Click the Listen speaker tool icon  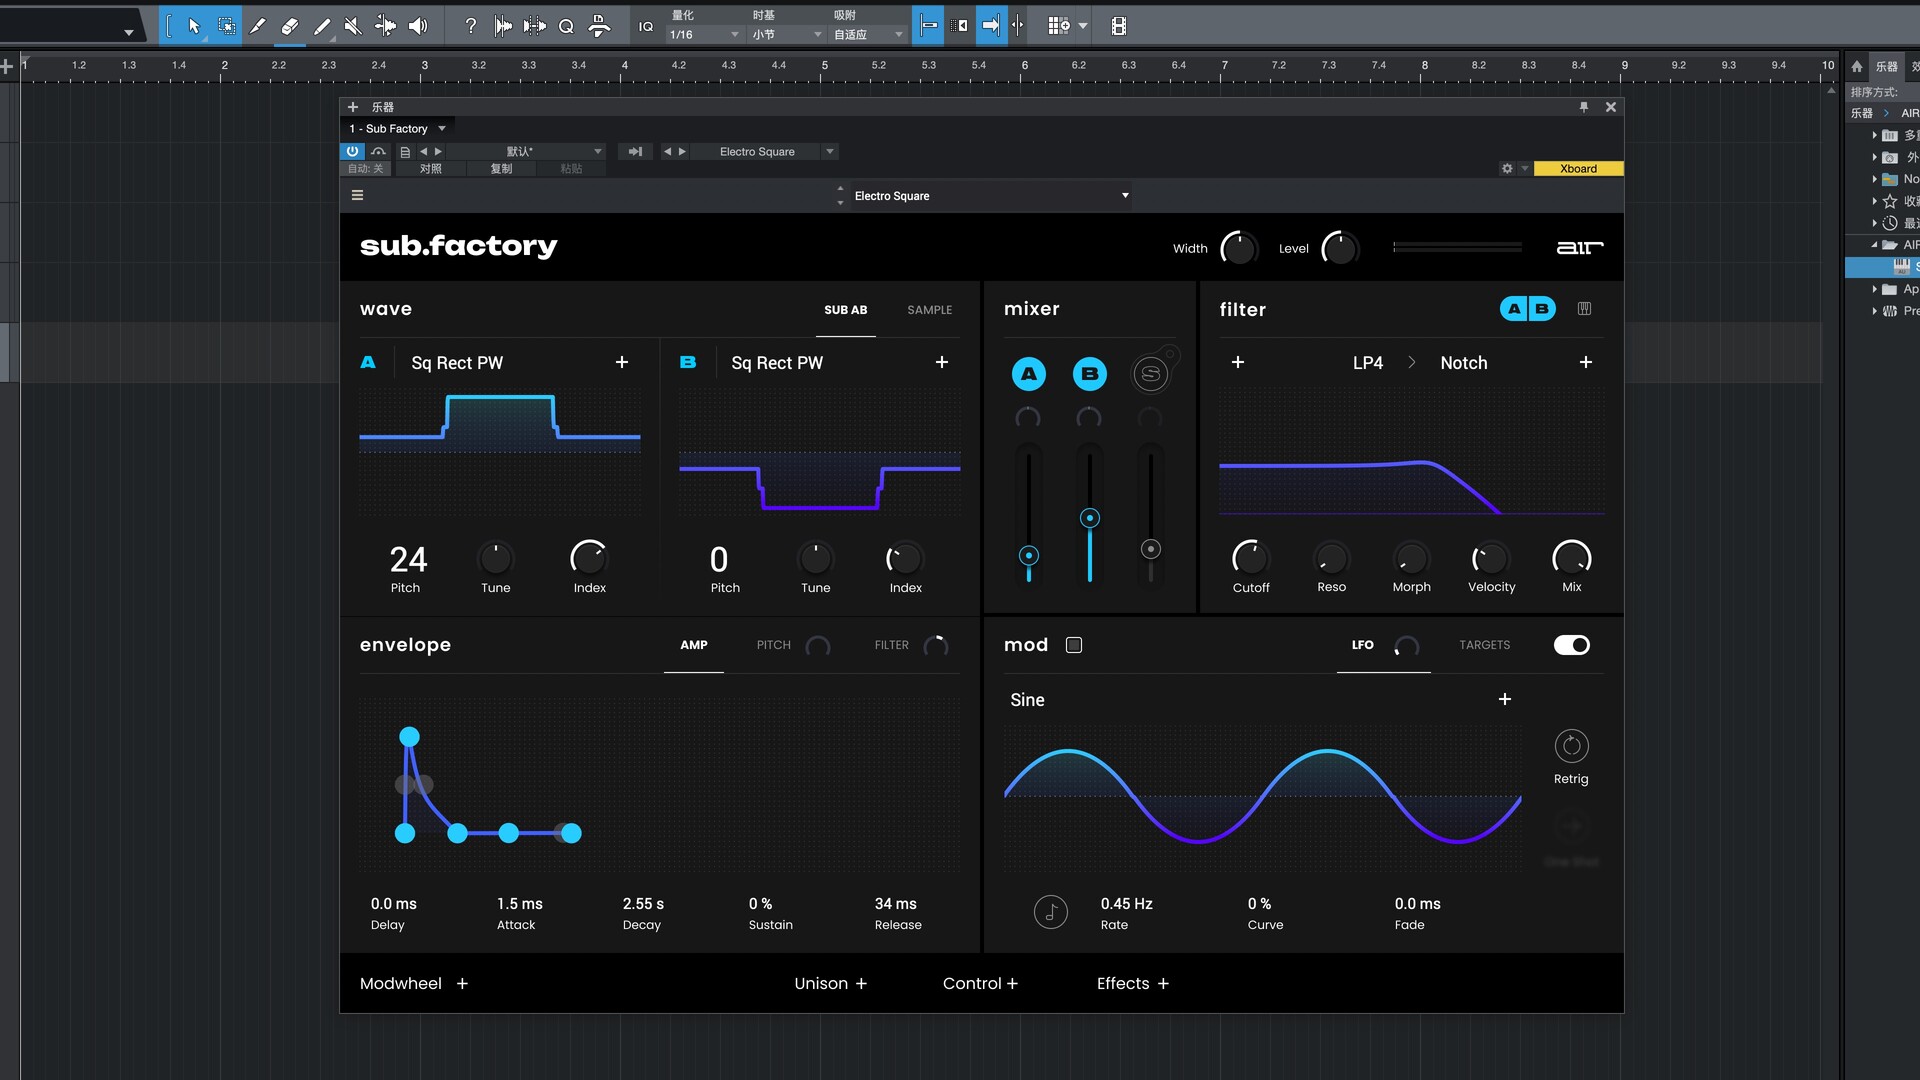pos(418,26)
